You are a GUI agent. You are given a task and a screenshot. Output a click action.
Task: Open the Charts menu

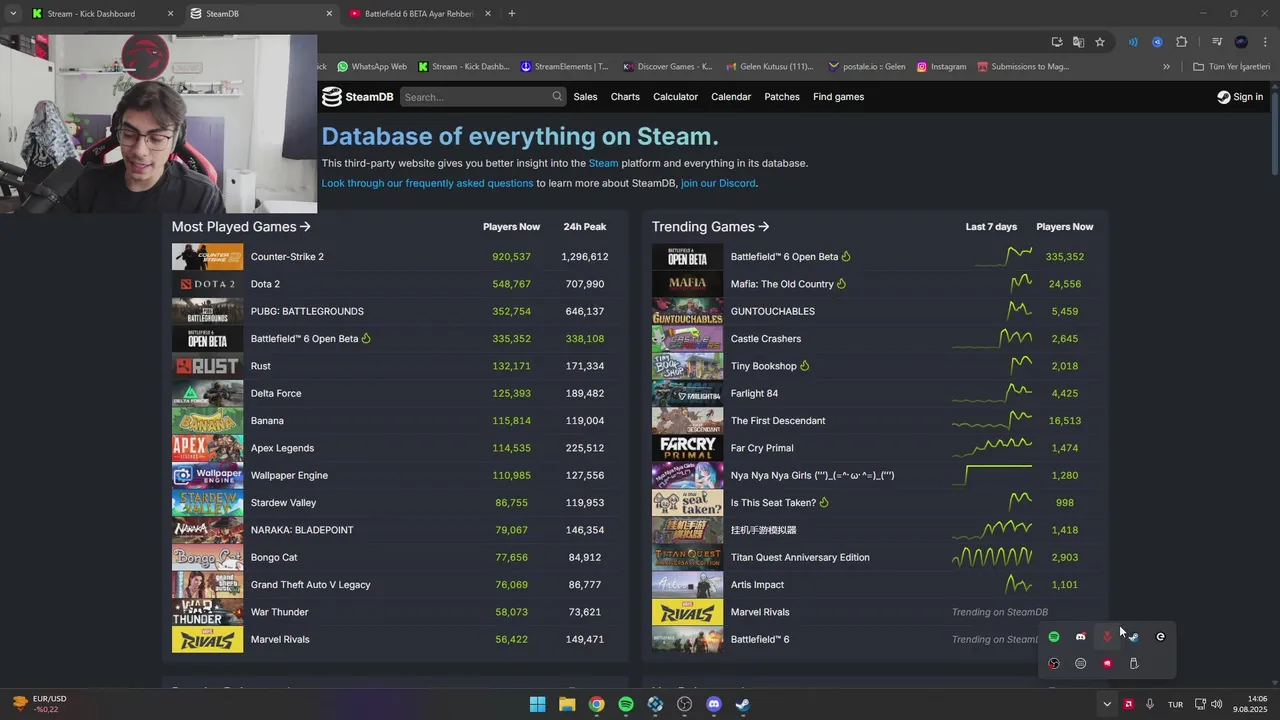[x=625, y=97]
